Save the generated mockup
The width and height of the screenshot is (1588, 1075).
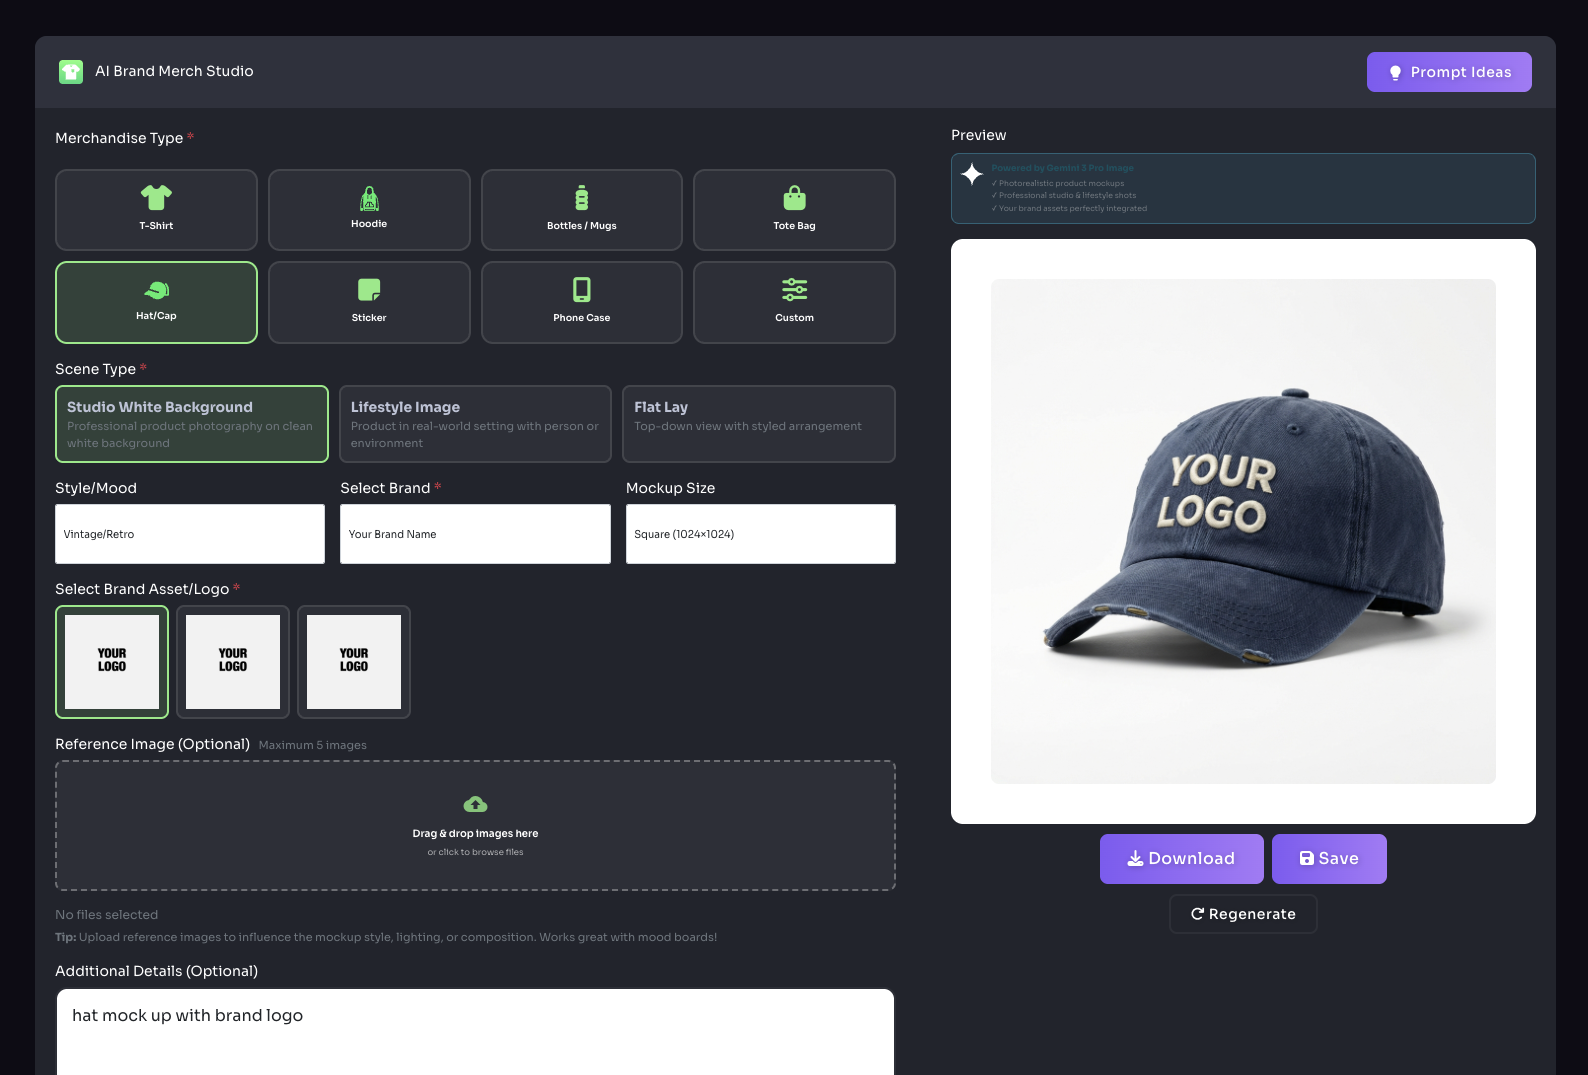click(x=1328, y=859)
